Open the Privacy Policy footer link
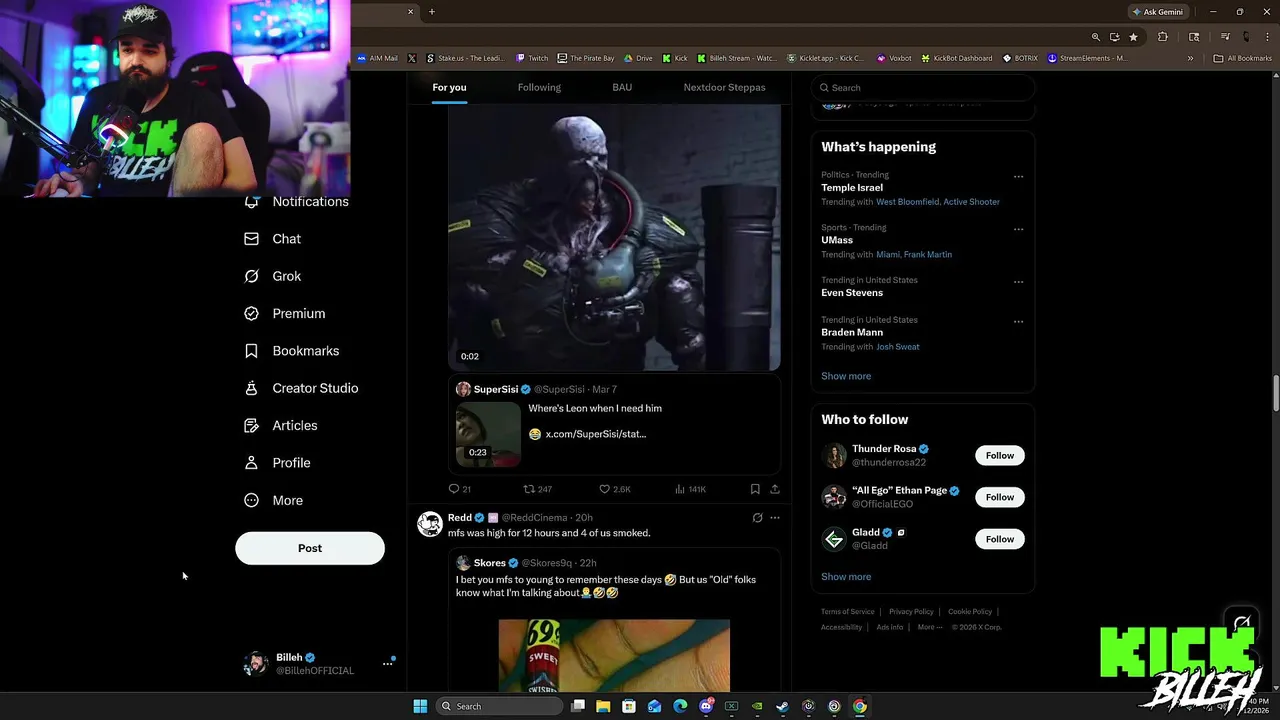Viewport: 1280px width, 720px height. click(911, 612)
